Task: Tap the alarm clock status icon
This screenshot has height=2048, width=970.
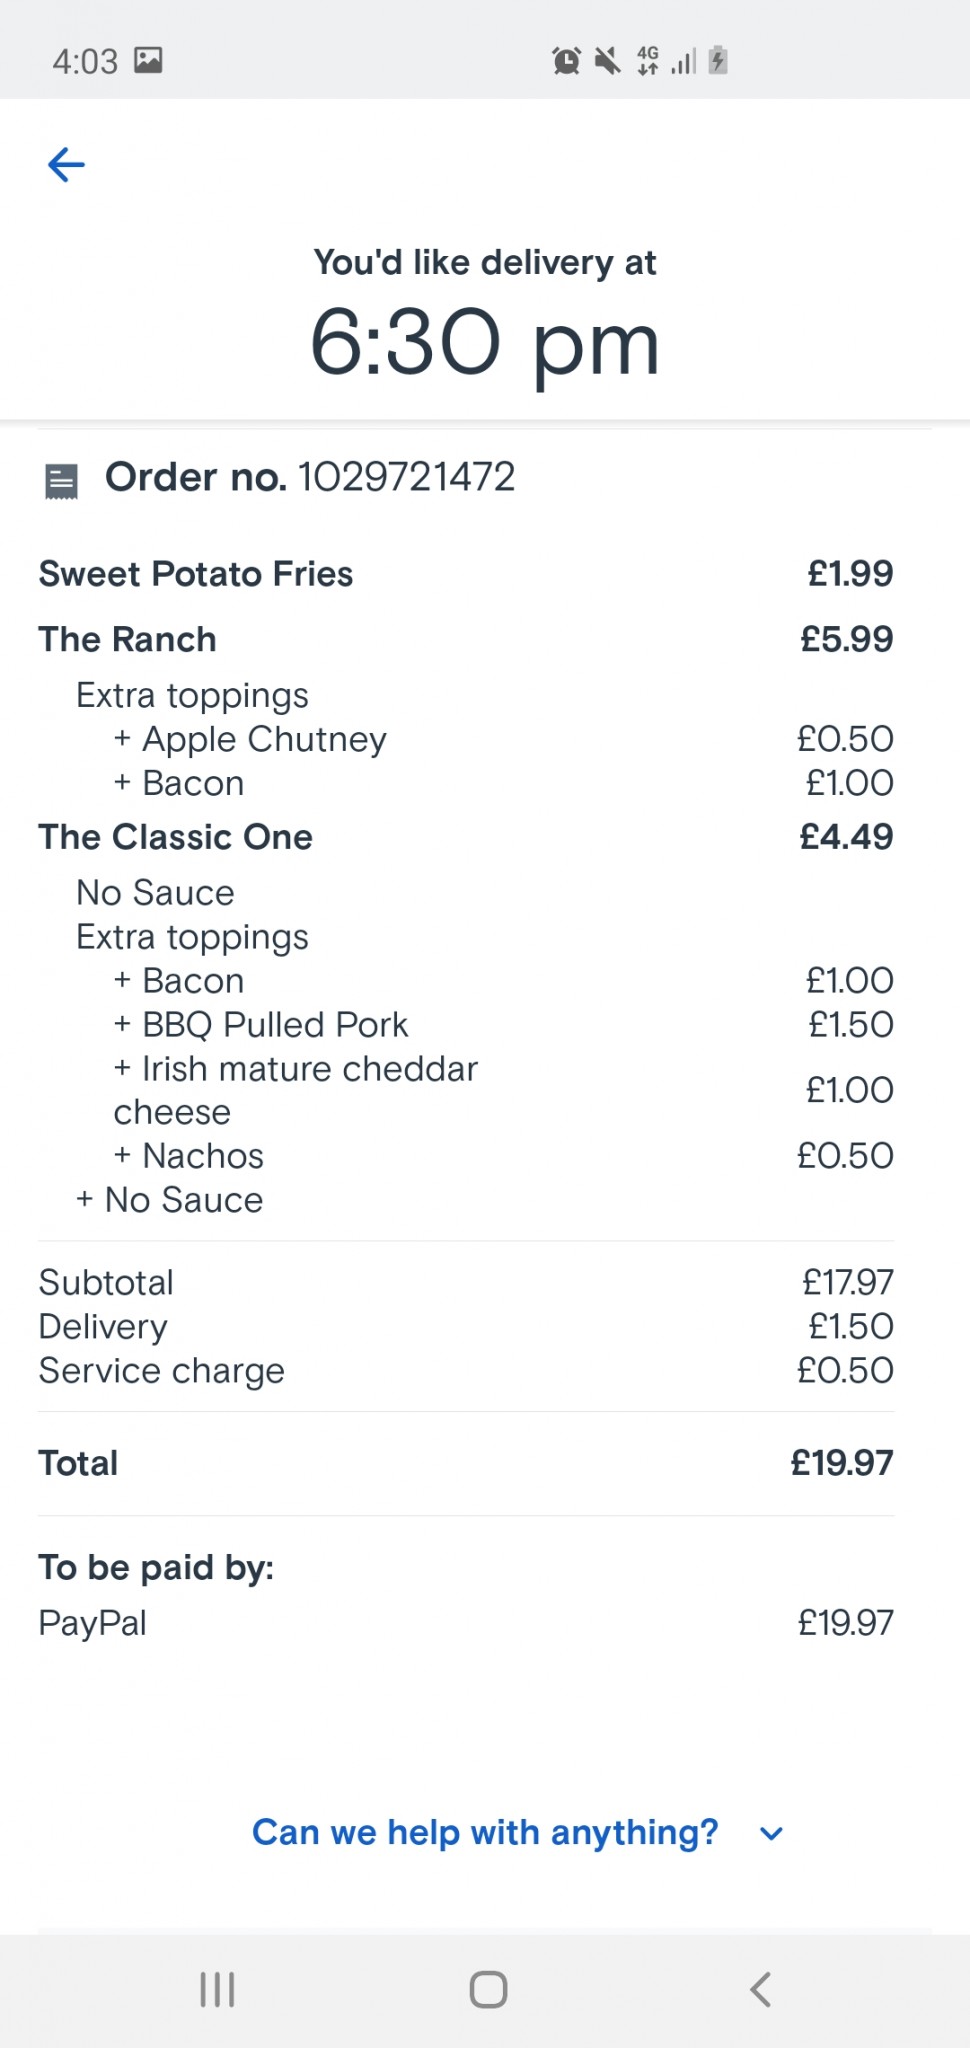Action: click(x=566, y=61)
